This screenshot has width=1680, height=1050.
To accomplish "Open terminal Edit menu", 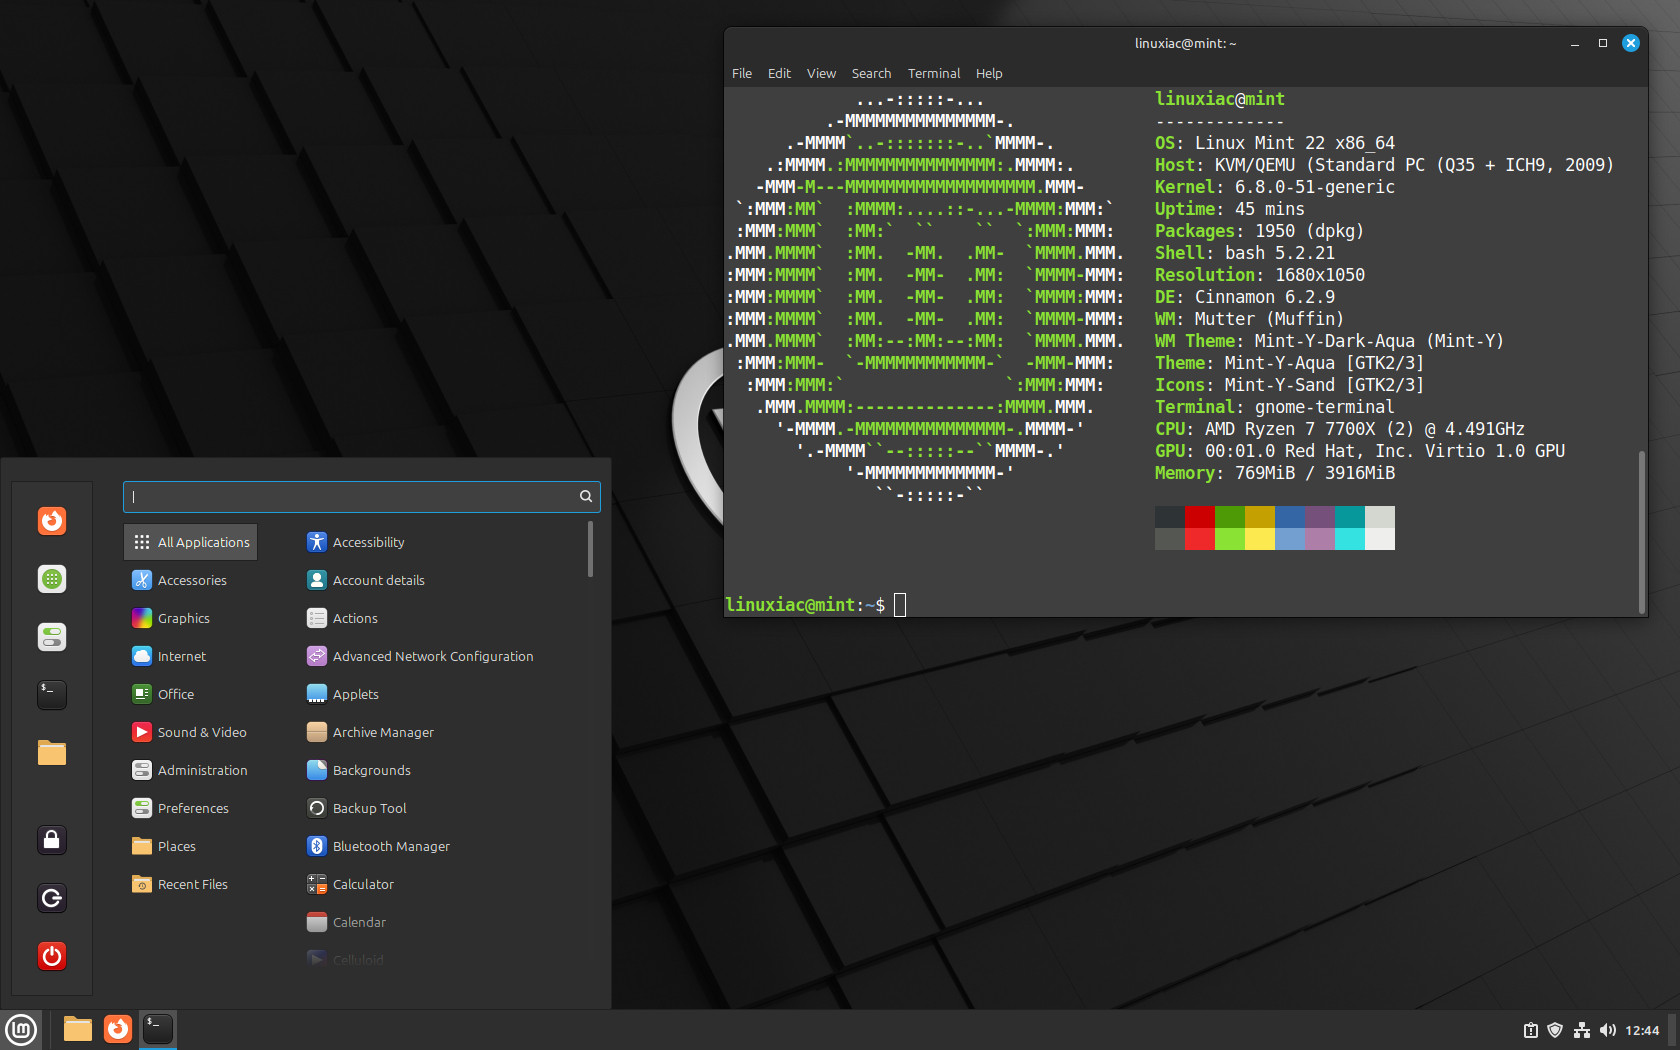I will (x=779, y=73).
